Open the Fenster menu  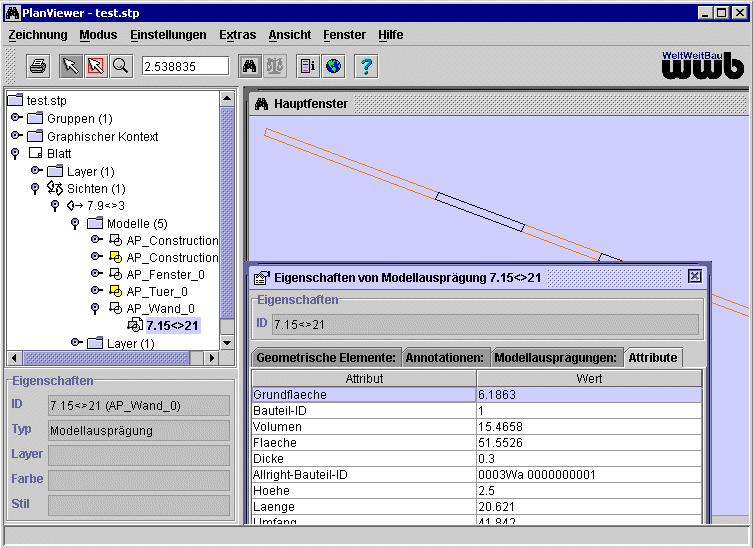click(x=345, y=35)
